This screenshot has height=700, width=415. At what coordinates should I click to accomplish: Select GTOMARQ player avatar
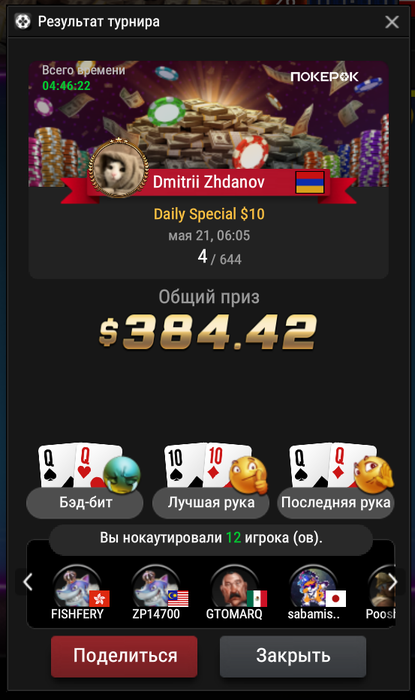coord(235,587)
